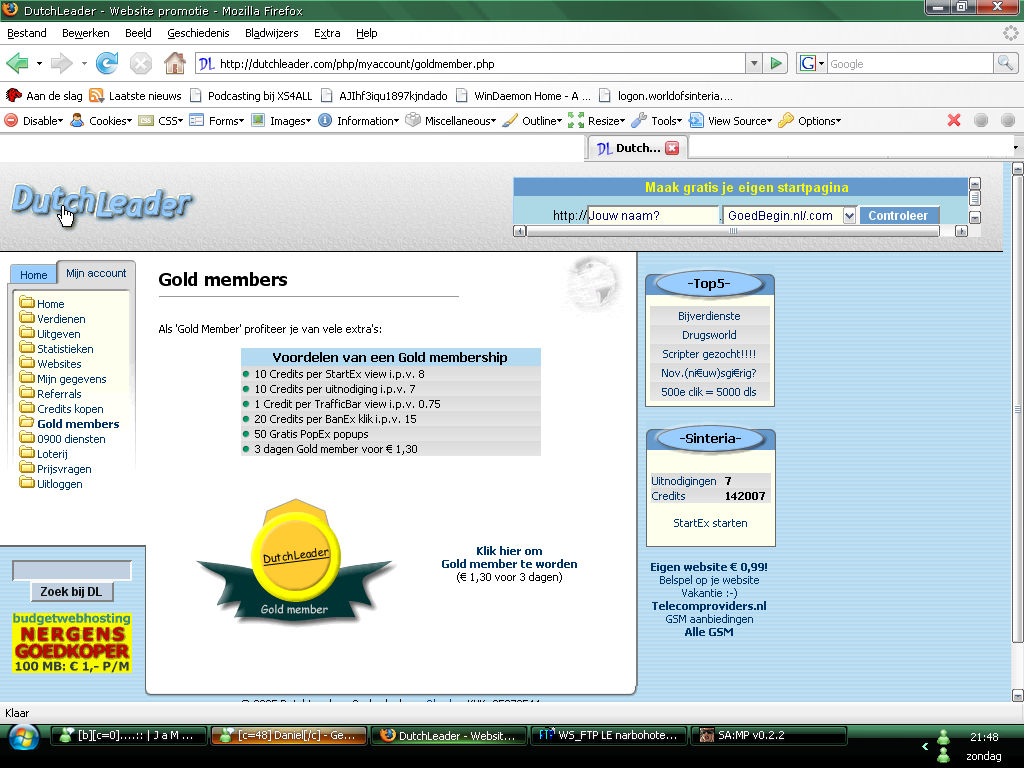This screenshot has width=1024, height=768.
Task: Go back with the green Back arrow
Action: point(17,63)
